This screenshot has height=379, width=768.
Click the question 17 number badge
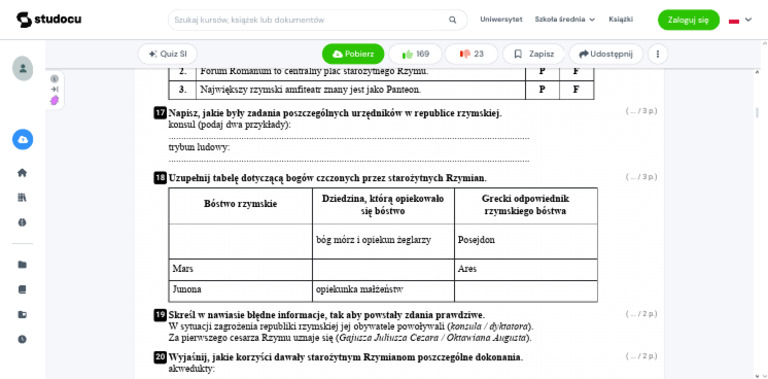160,114
